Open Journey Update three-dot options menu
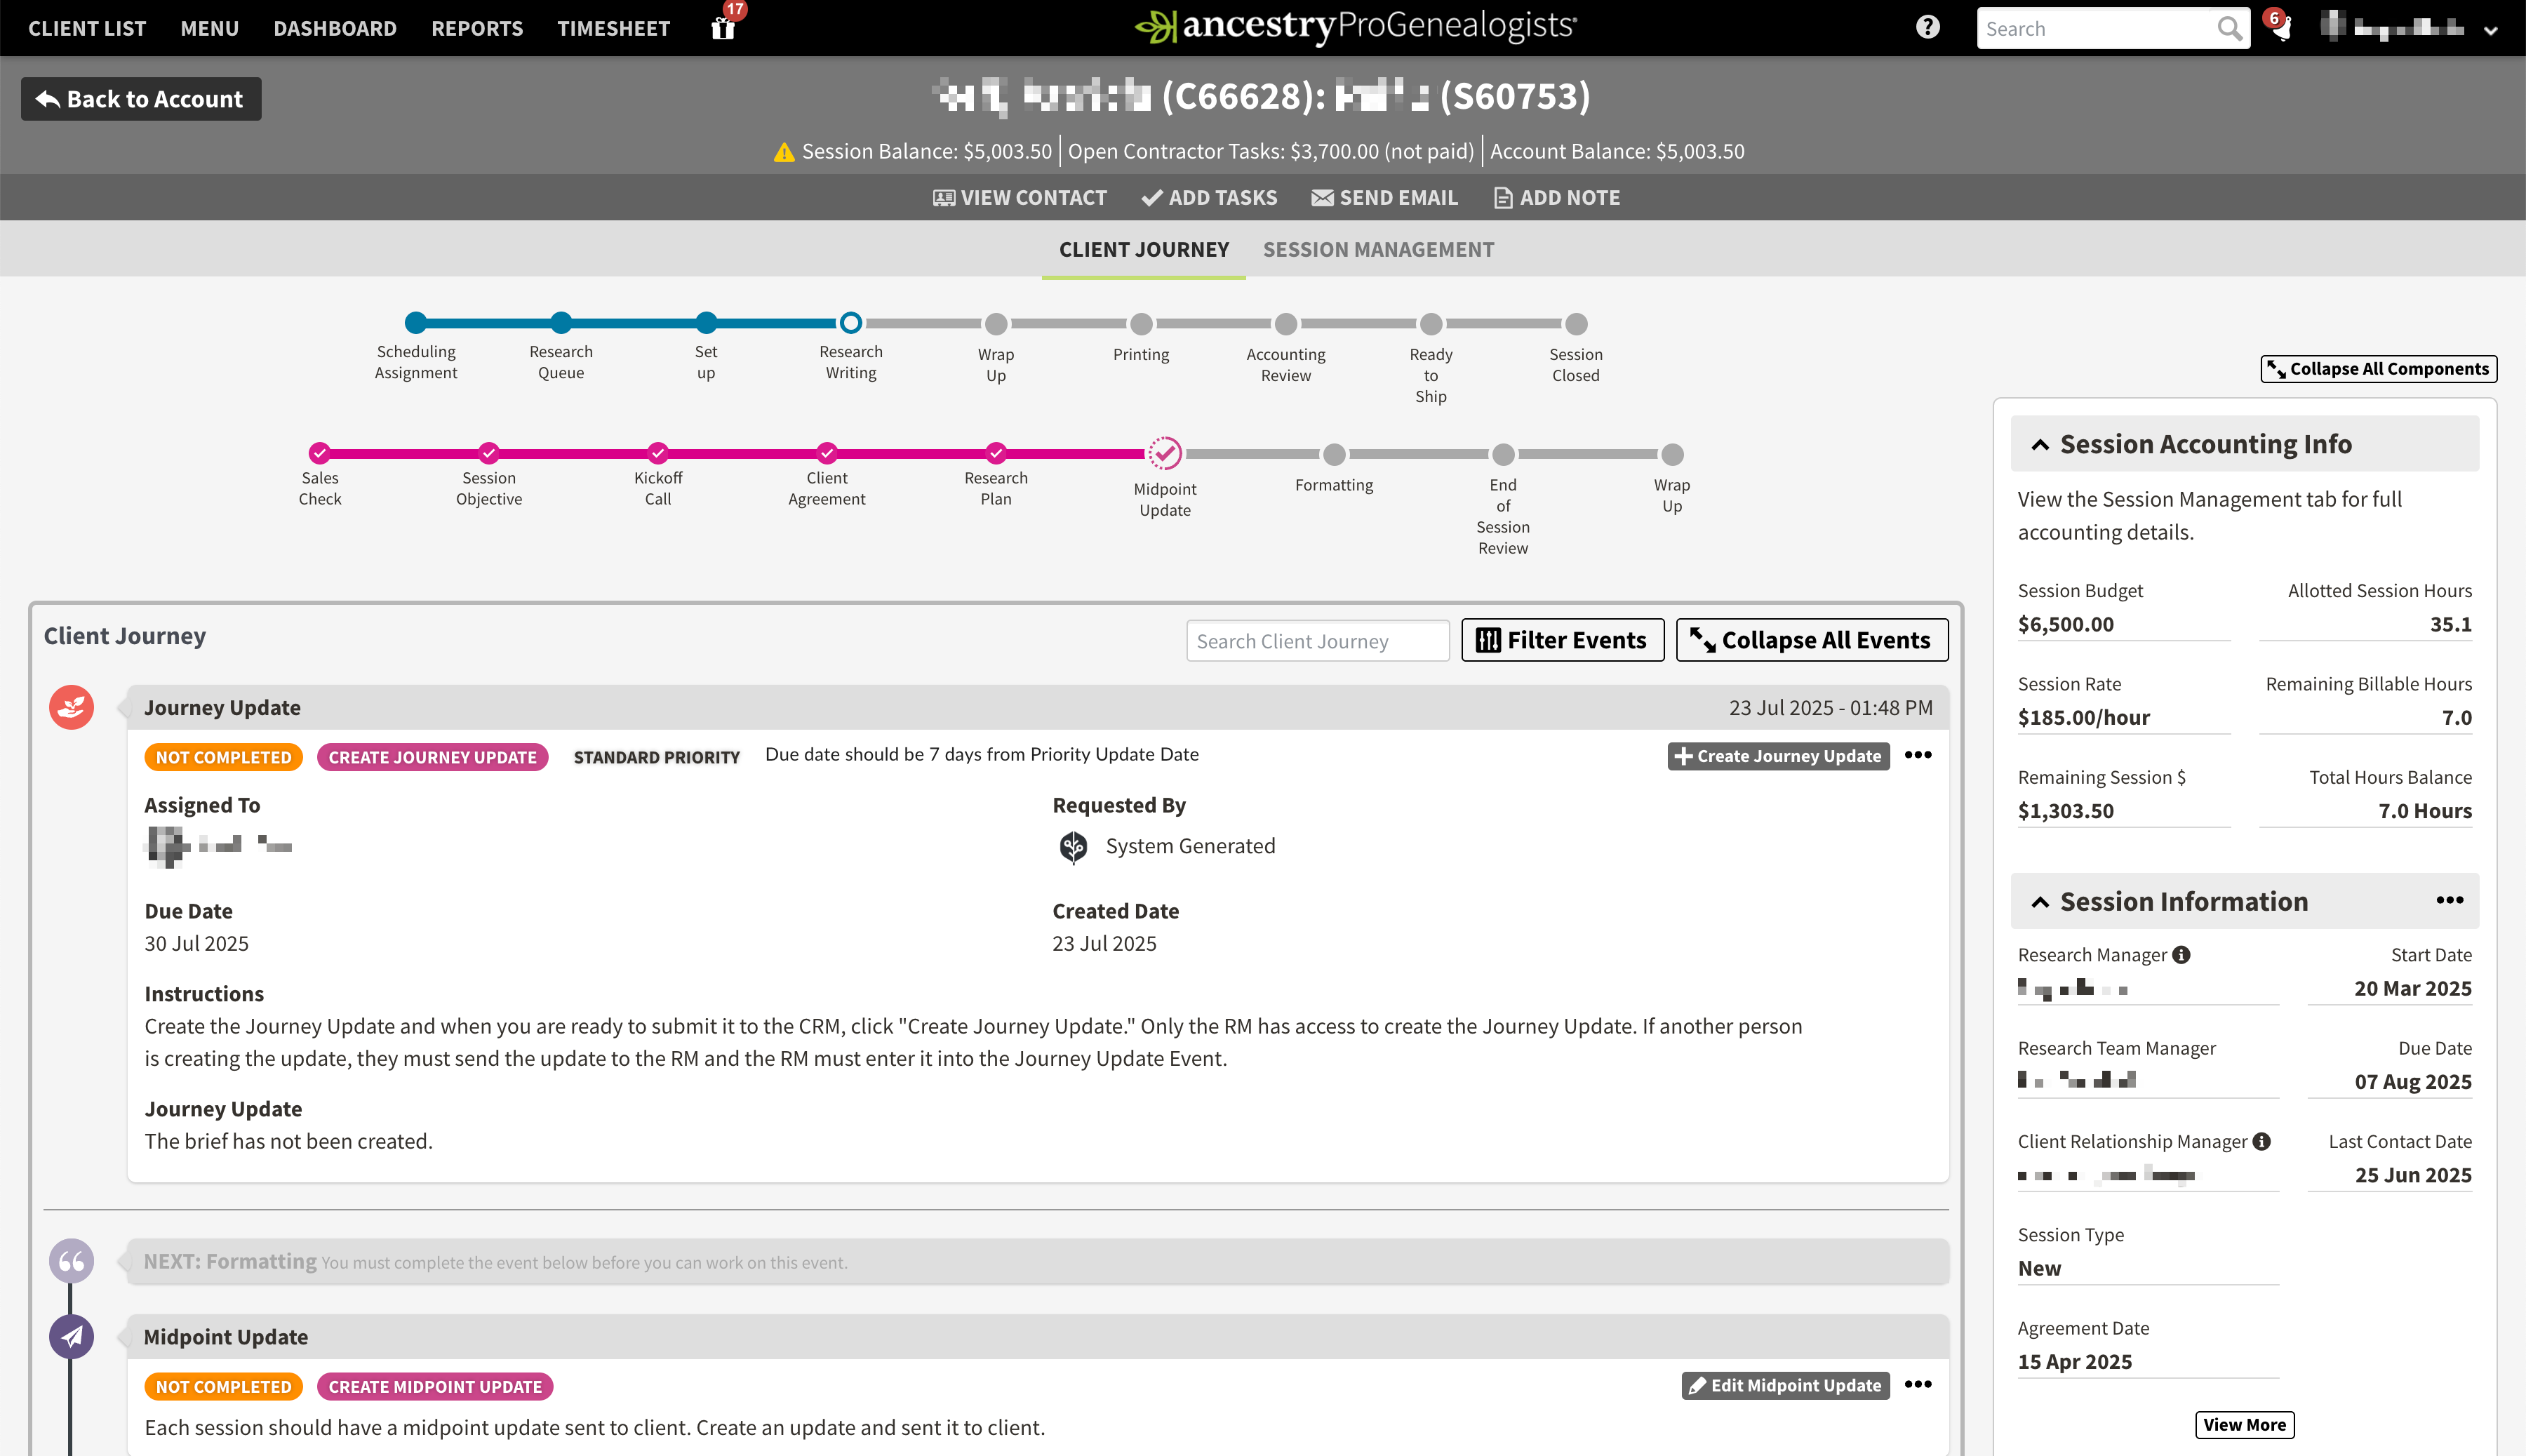This screenshot has width=2526, height=1456. tap(1918, 755)
